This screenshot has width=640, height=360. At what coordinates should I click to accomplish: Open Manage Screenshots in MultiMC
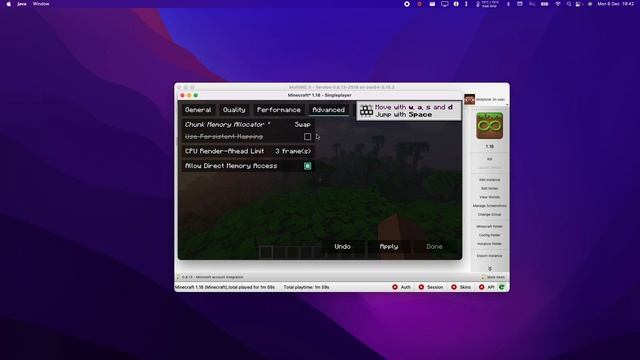click(489, 206)
